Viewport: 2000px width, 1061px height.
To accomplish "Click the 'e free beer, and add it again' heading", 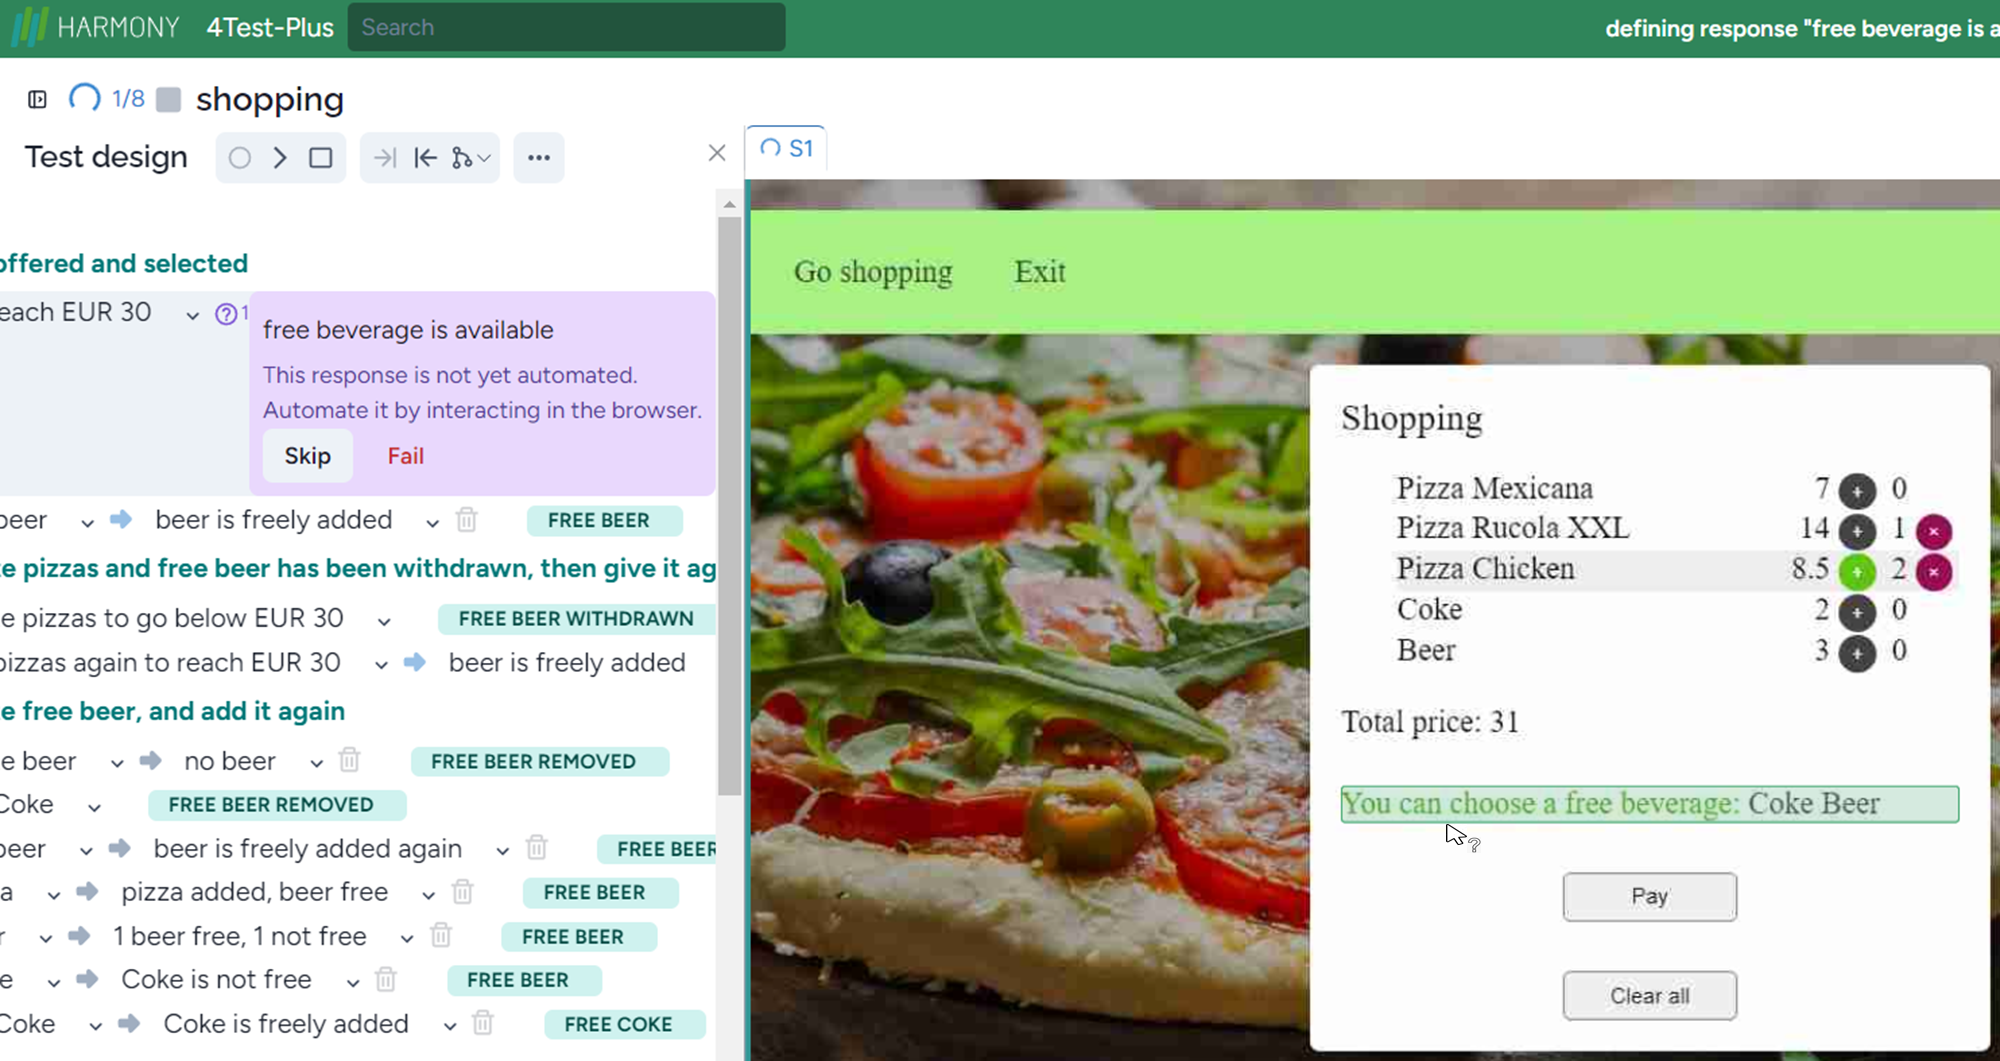I will click(x=172, y=711).
